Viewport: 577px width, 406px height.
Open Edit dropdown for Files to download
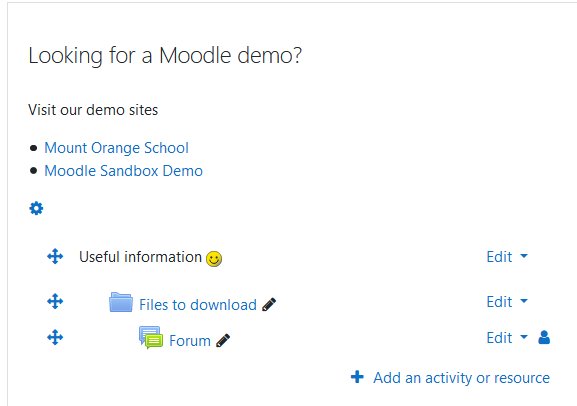pyautogui.click(x=507, y=301)
